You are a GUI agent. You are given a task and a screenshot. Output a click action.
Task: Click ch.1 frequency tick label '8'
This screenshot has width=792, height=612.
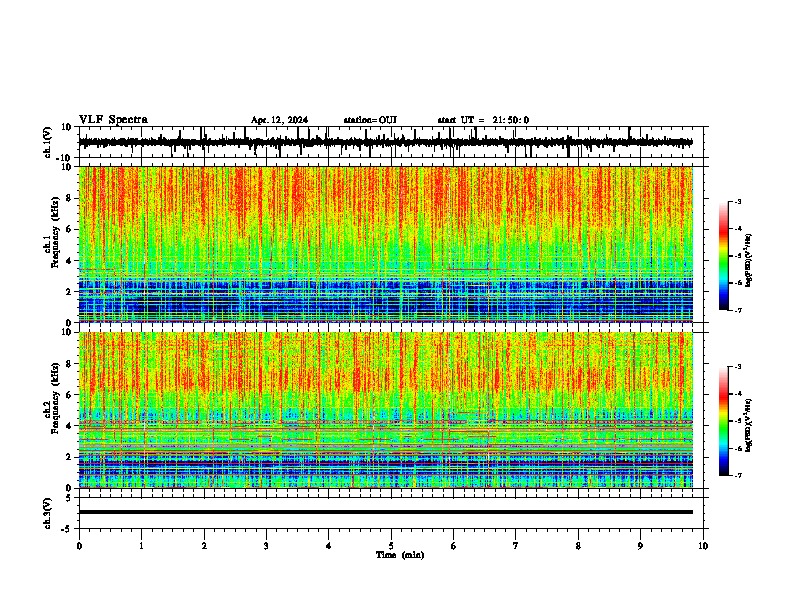coord(70,198)
